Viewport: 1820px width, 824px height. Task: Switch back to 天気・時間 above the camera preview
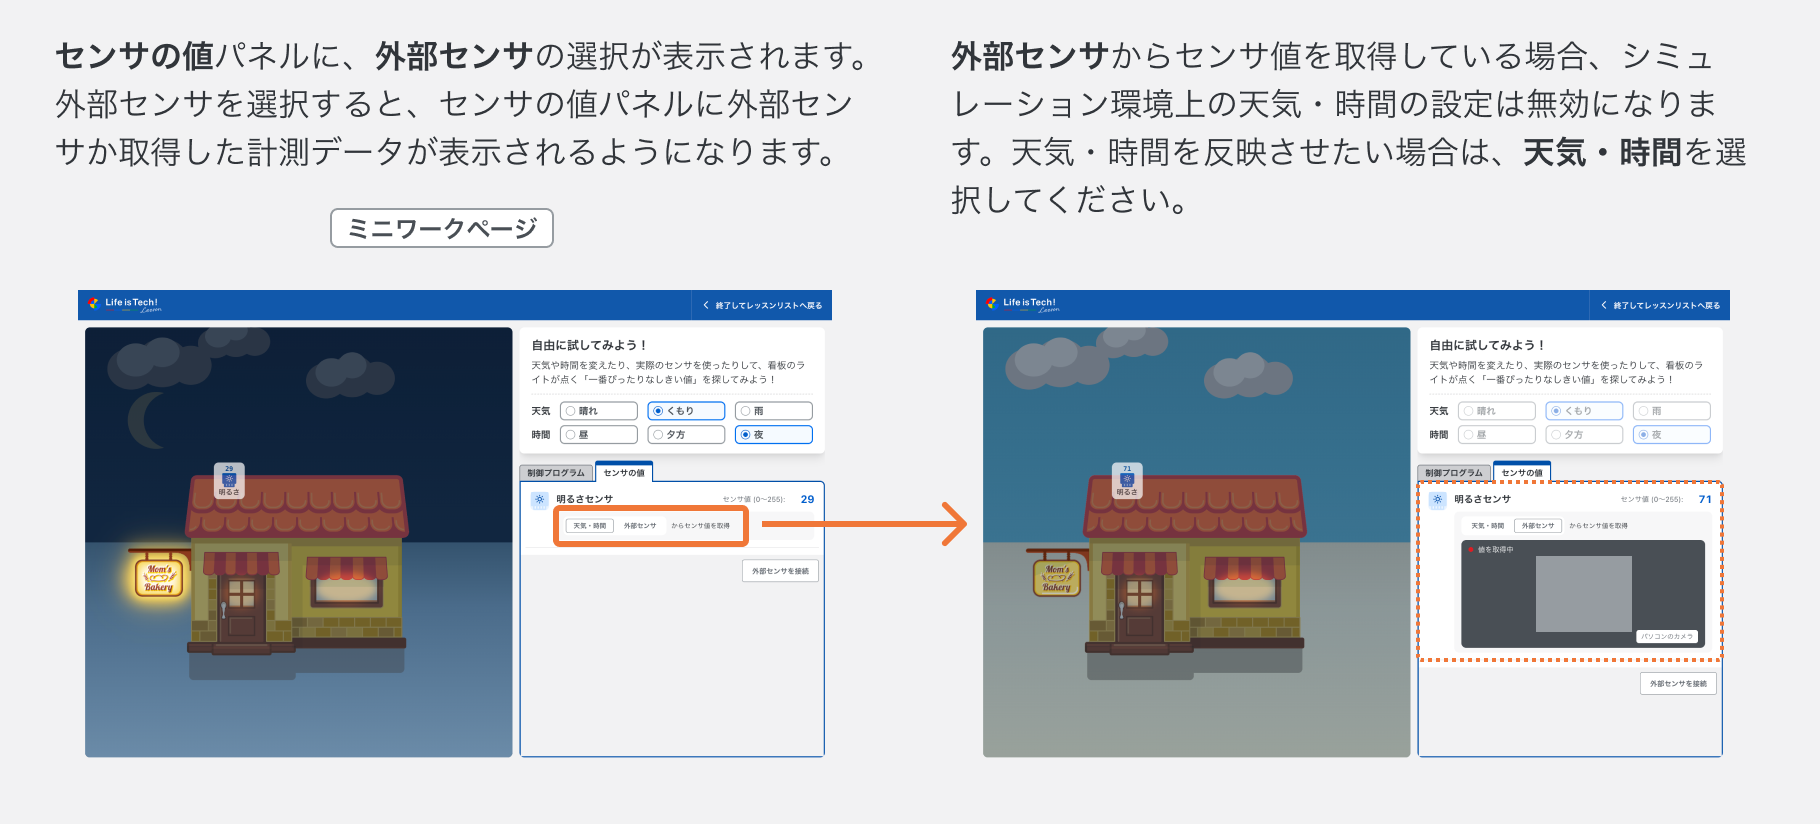(x=1486, y=526)
